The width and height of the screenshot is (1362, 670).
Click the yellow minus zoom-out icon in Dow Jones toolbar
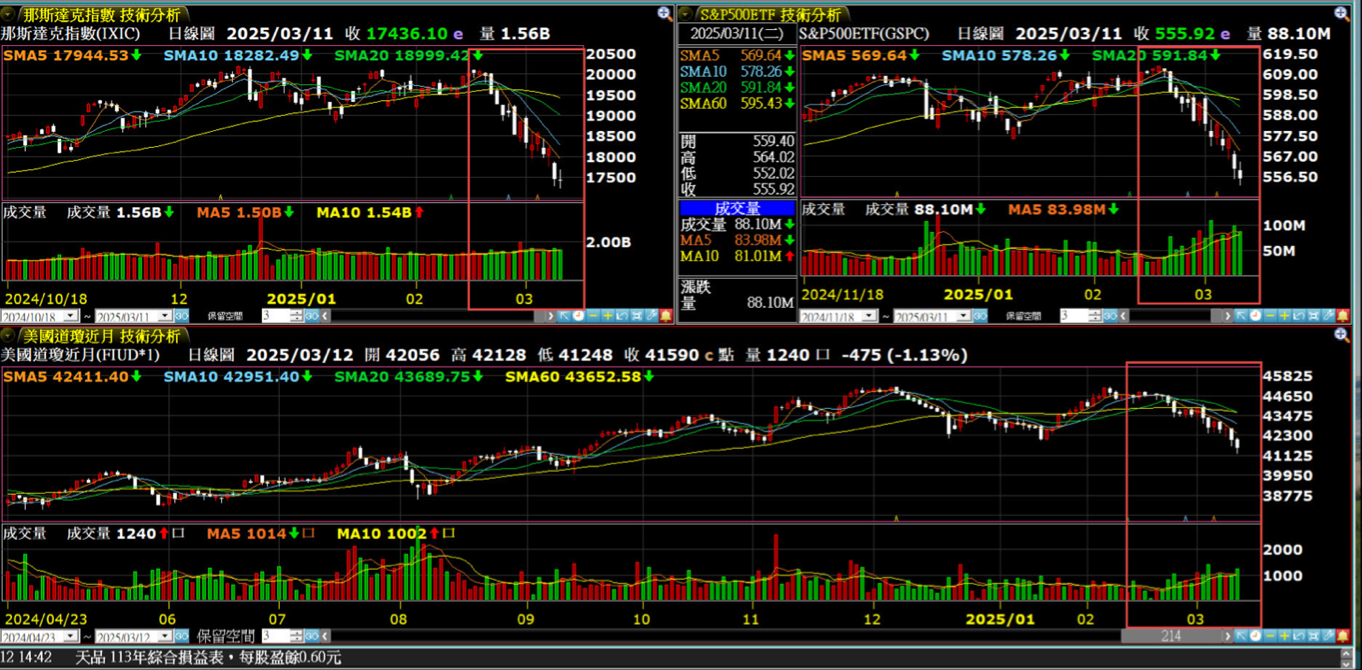tap(1270, 636)
